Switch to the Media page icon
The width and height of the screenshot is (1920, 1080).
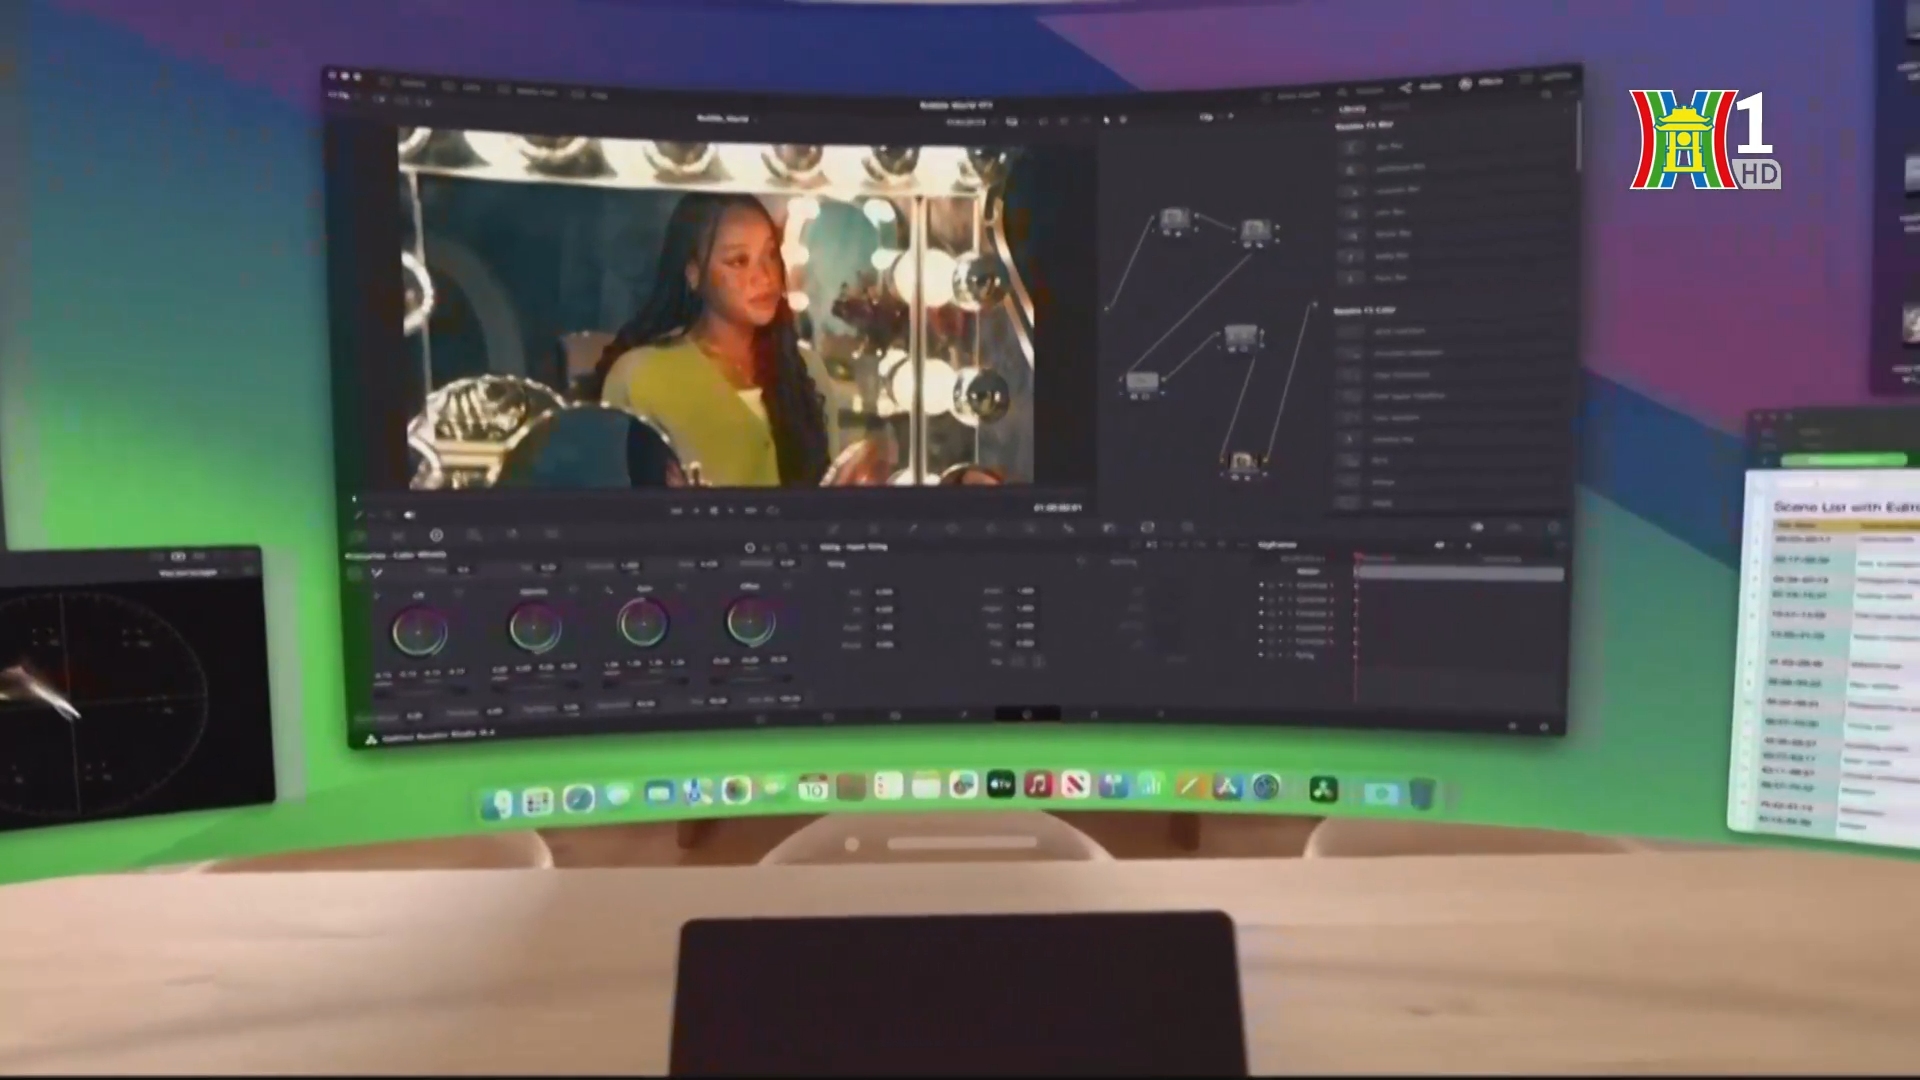click(x=760, y=718)
